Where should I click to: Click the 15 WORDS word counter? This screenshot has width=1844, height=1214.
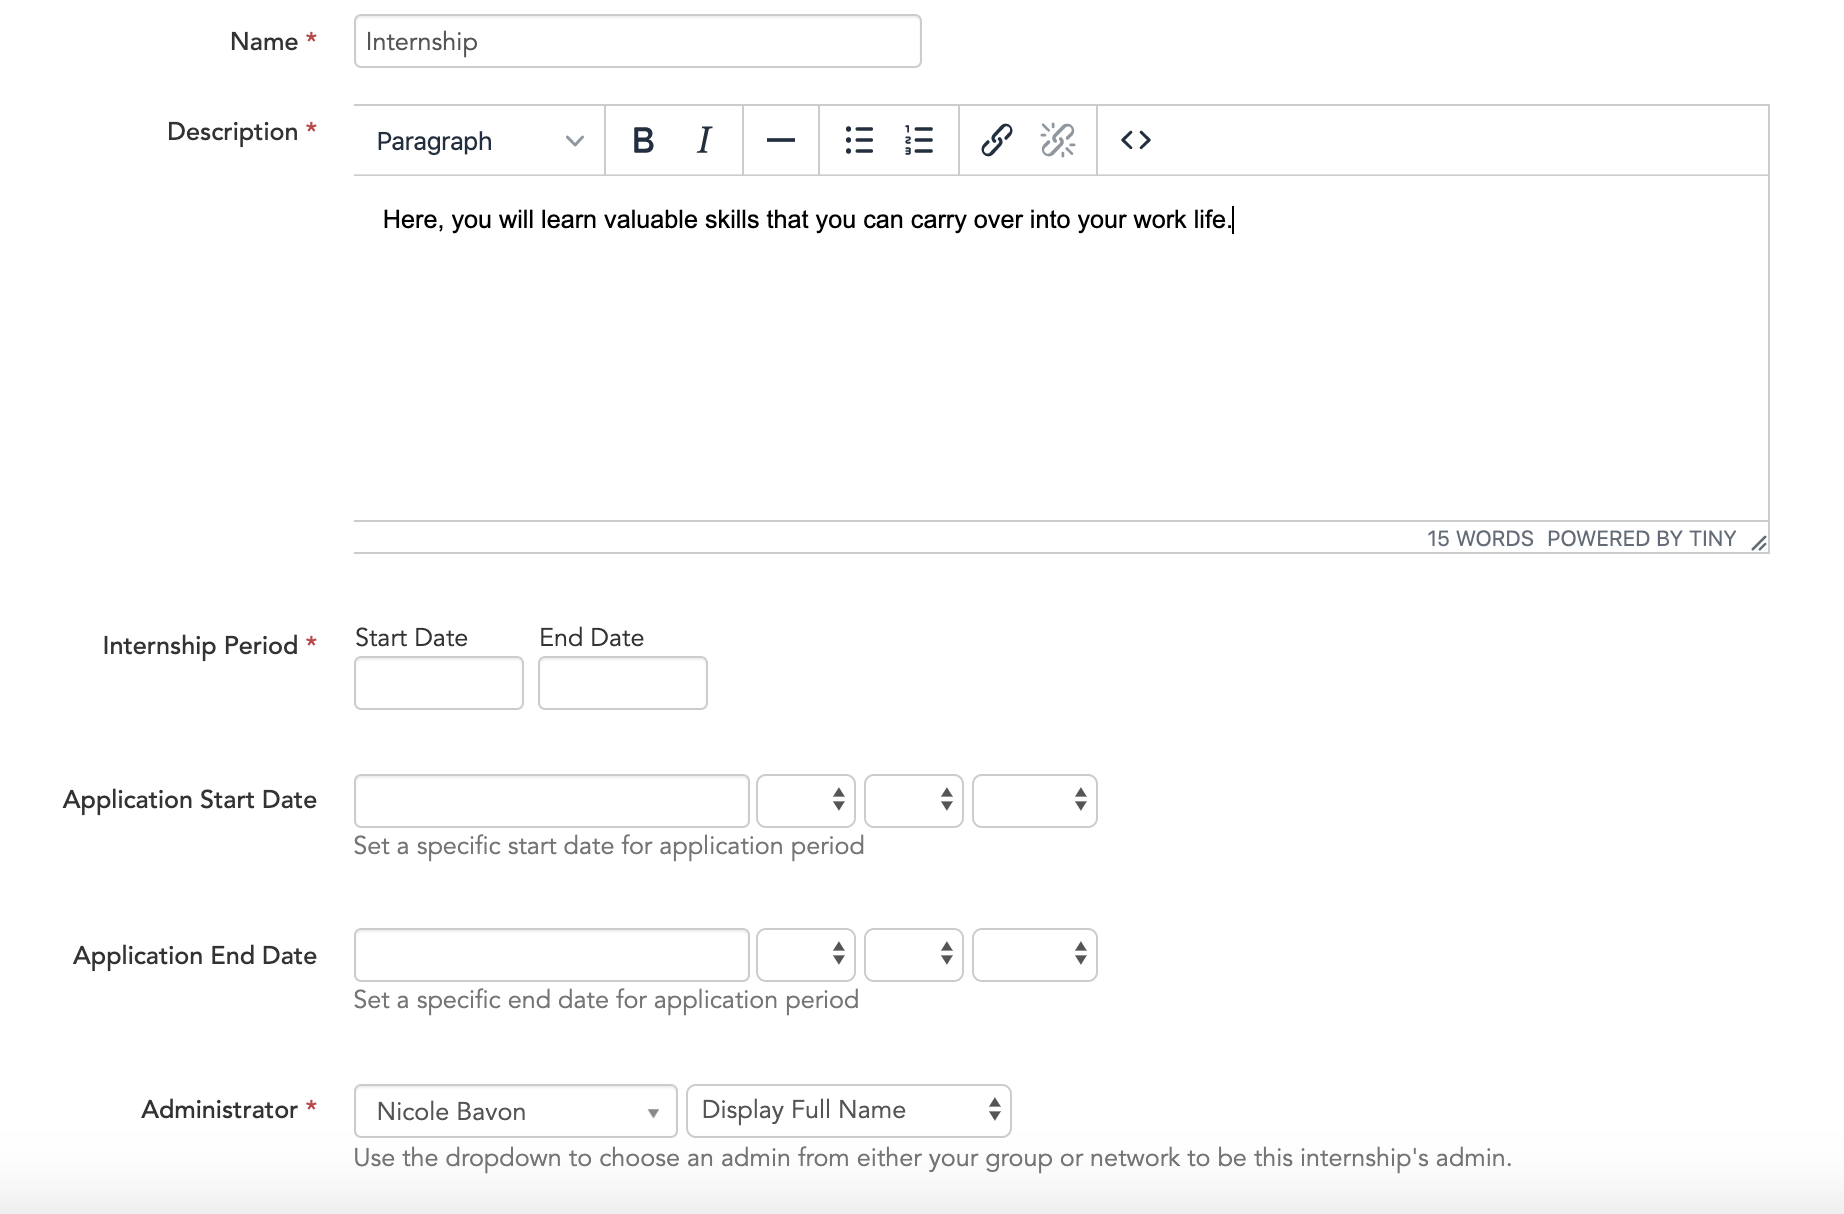click(1480, 538)
